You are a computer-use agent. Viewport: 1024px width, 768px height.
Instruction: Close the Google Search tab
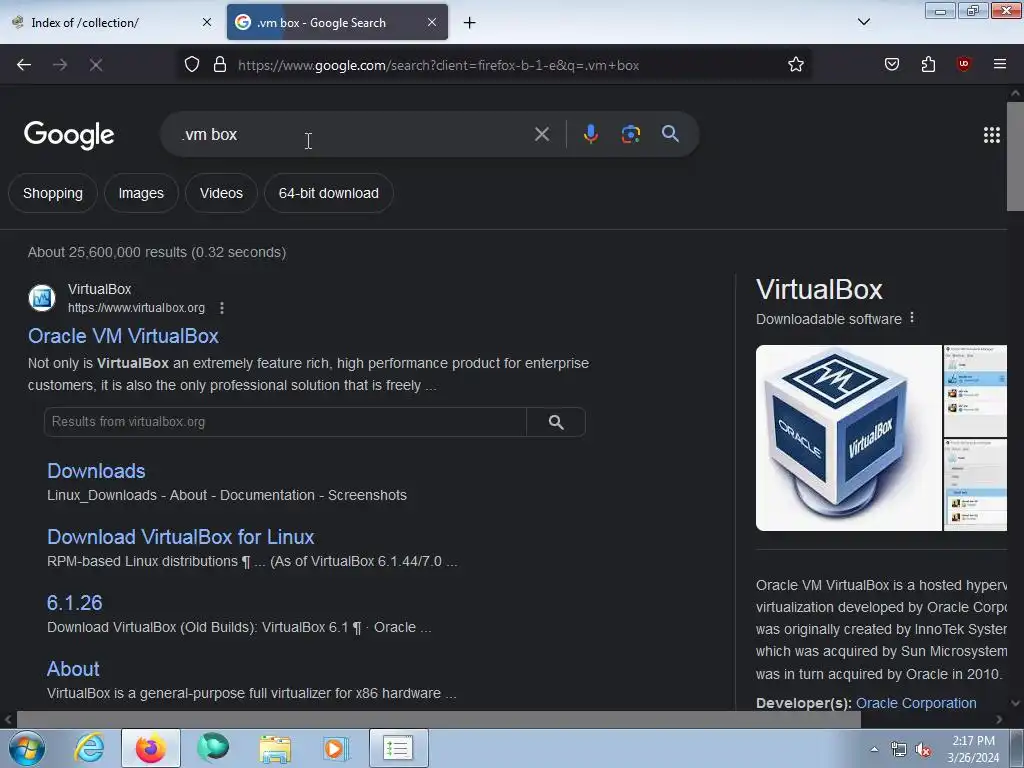432,22
